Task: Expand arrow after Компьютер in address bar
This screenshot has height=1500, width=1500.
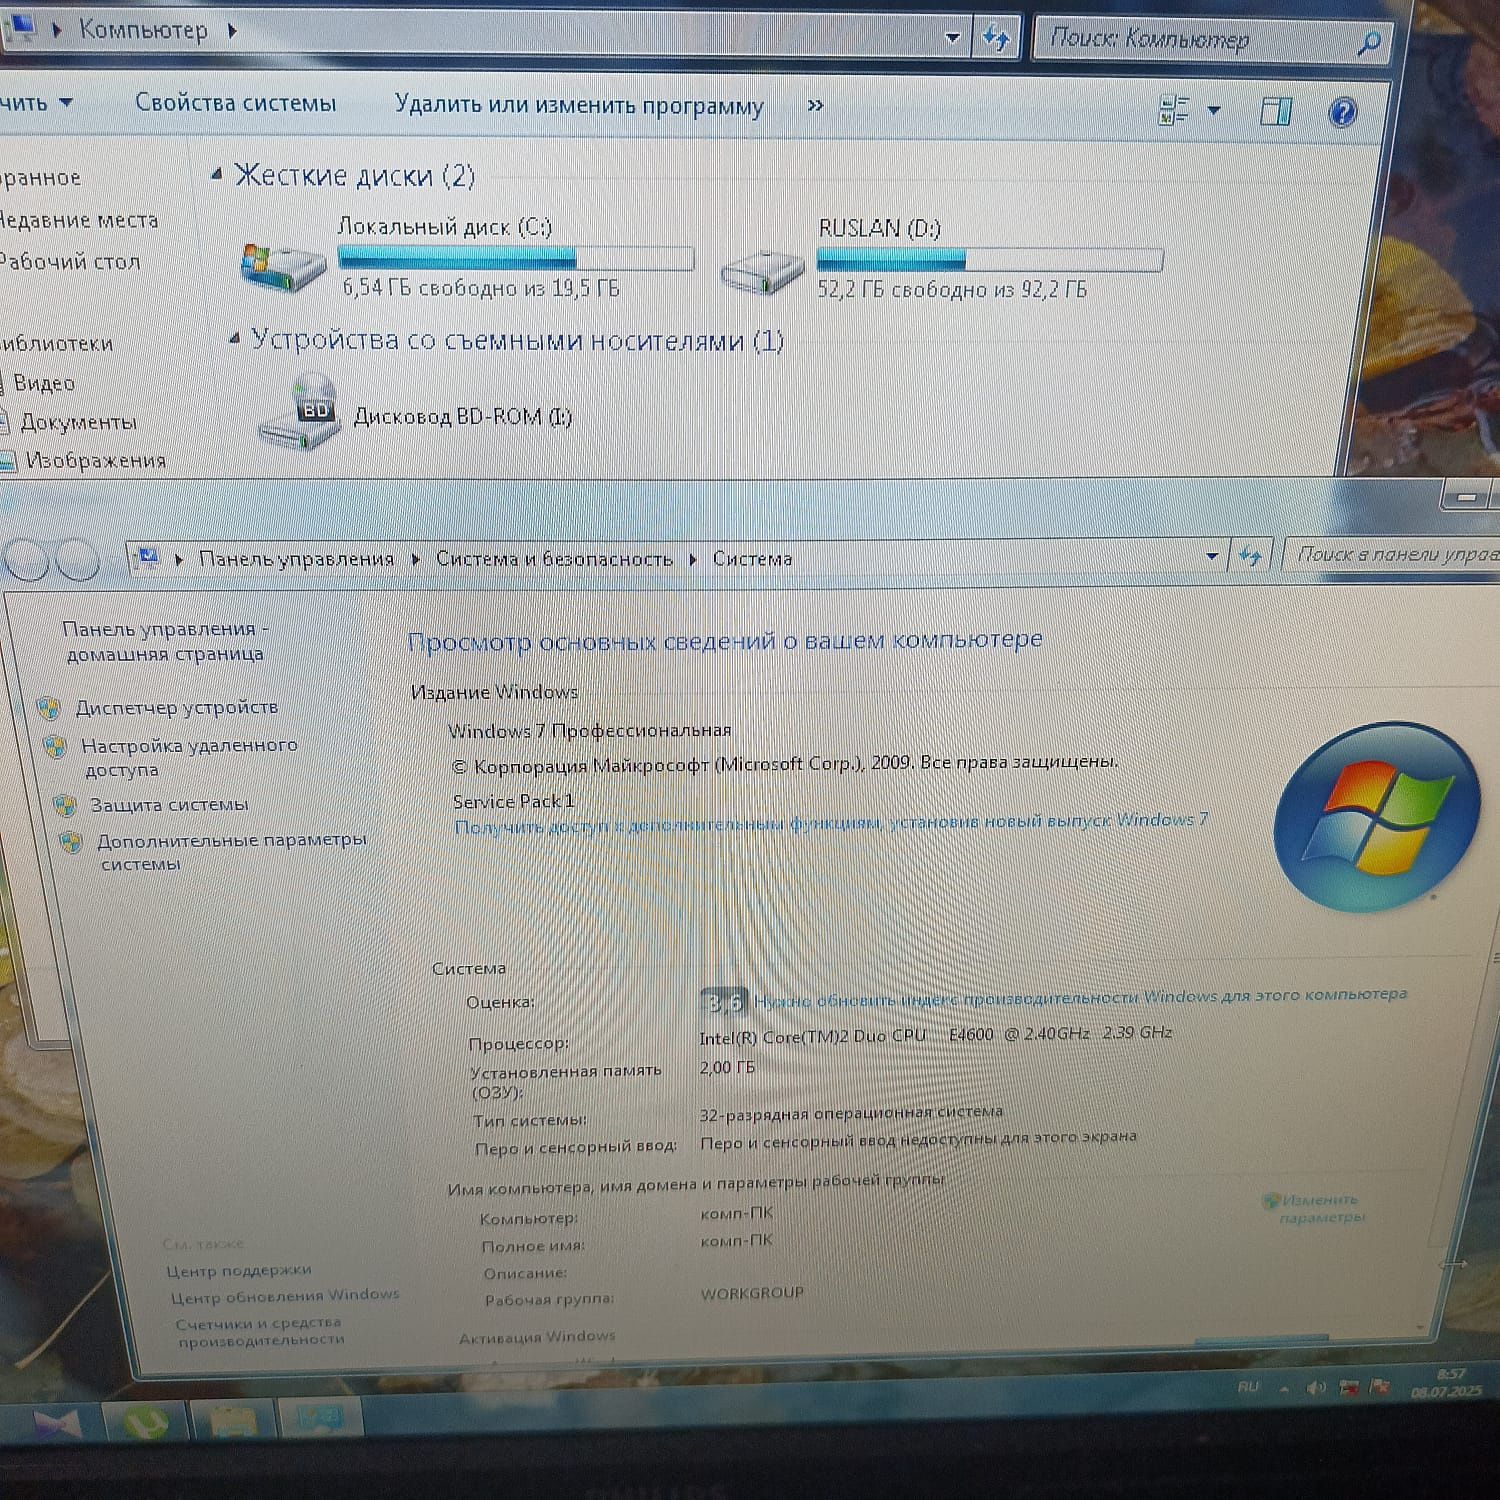Action: click(x=232, y=31)
